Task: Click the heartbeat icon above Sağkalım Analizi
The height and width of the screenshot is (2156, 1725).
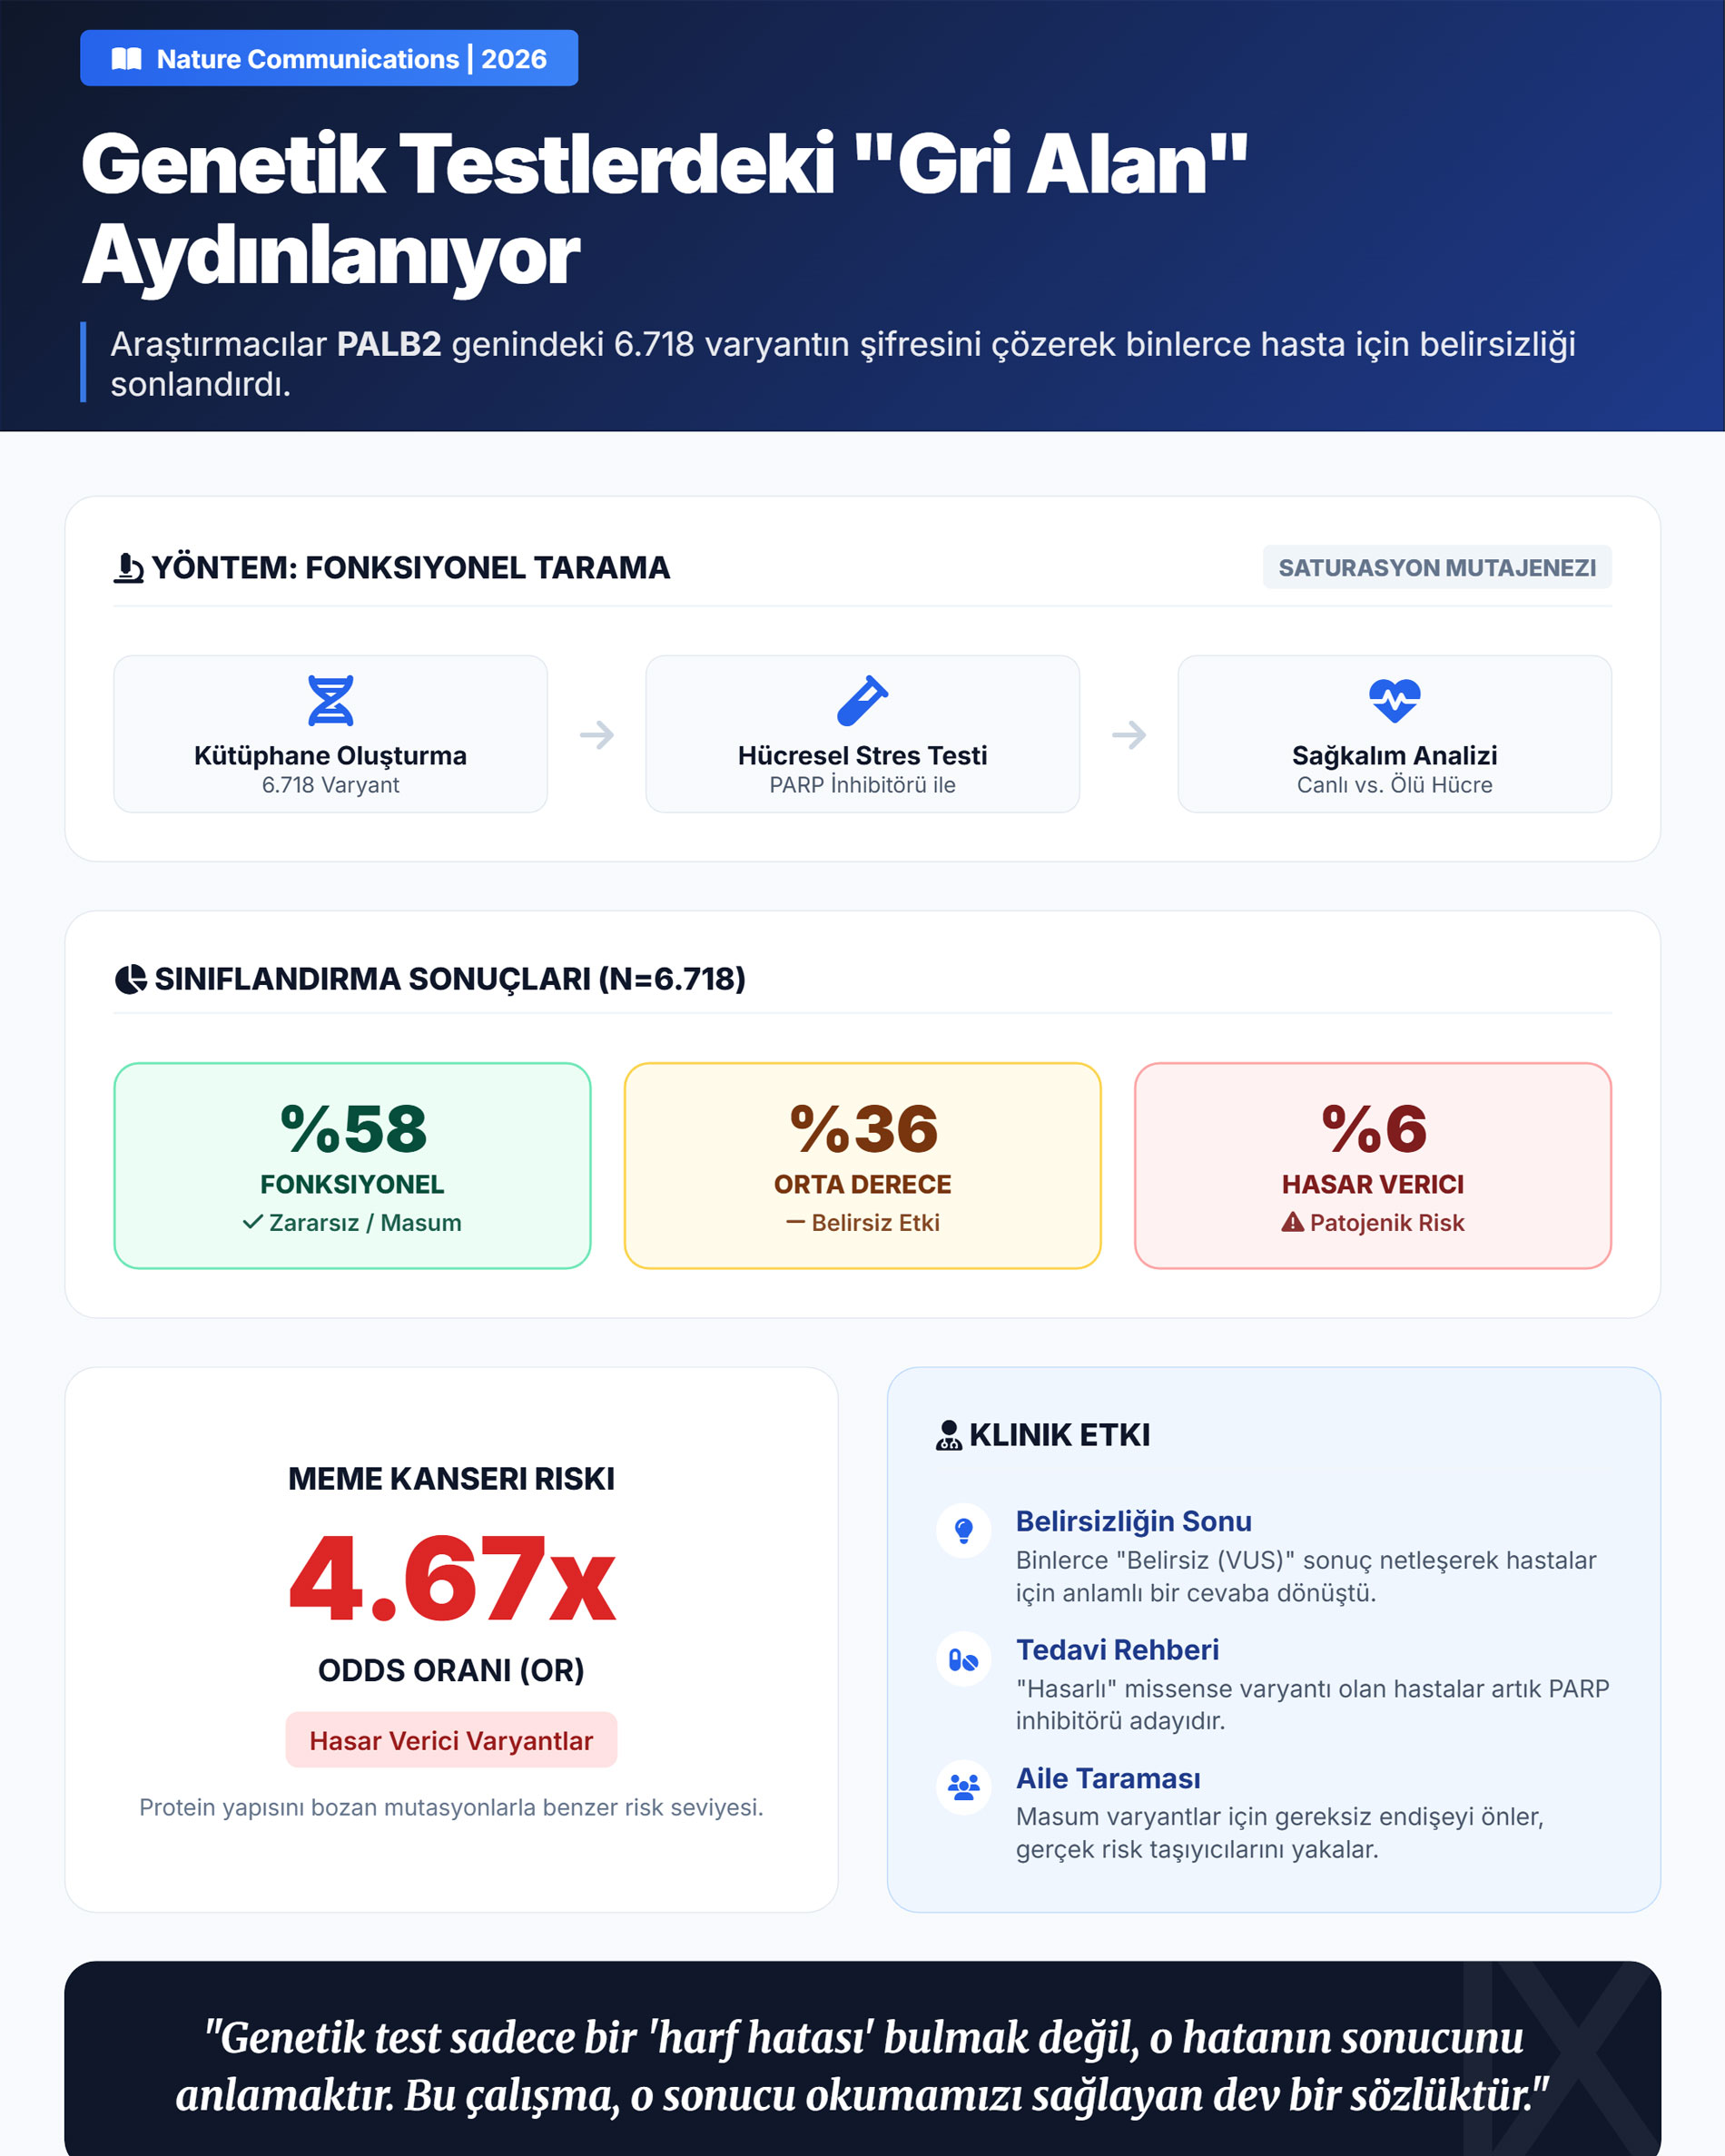Action: click(1395, 700)
